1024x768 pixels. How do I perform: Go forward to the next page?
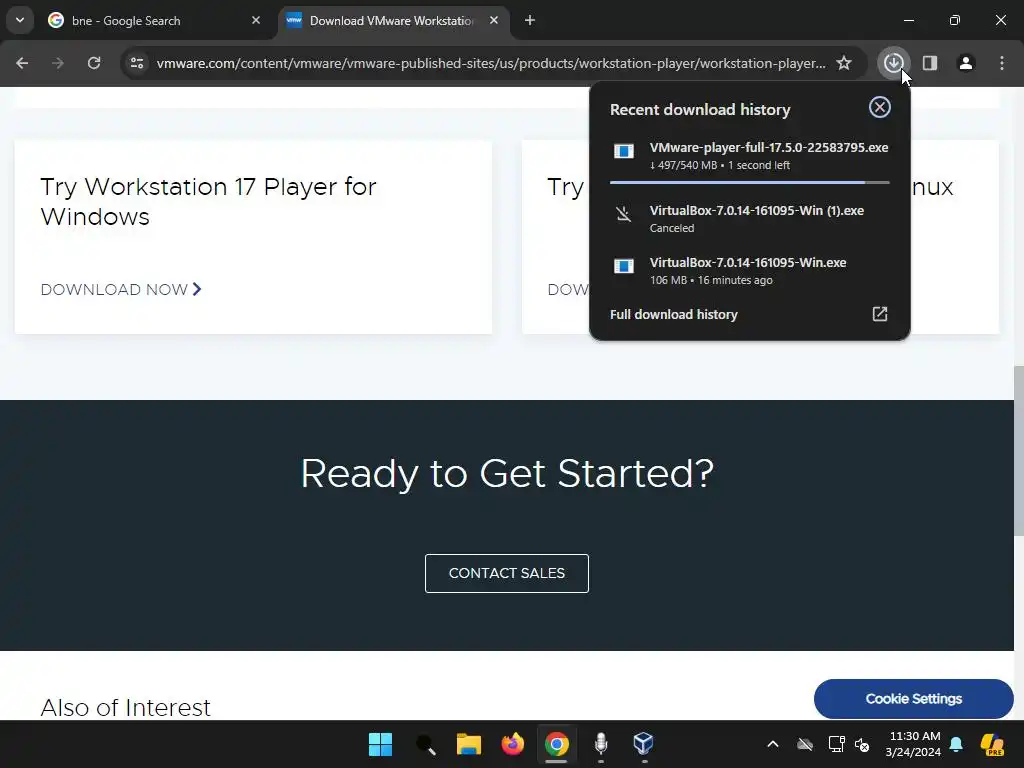pyautogui.click(x=57, y=63)
